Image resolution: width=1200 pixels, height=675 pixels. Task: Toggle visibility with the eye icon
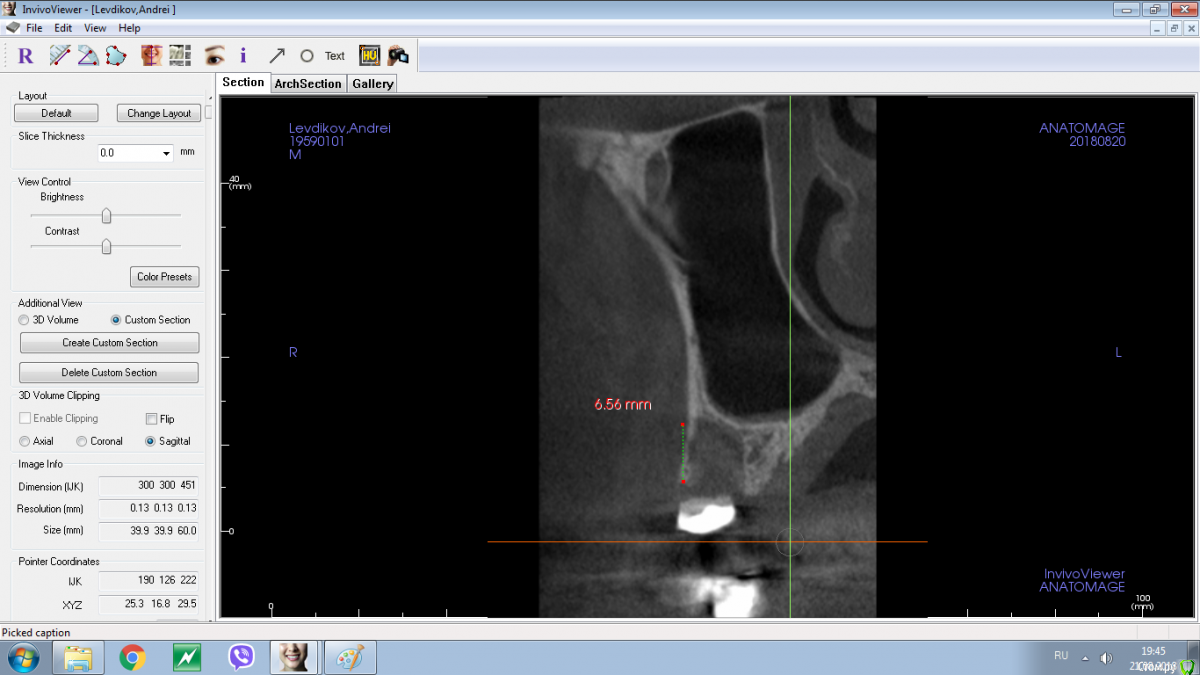(214, 56)
